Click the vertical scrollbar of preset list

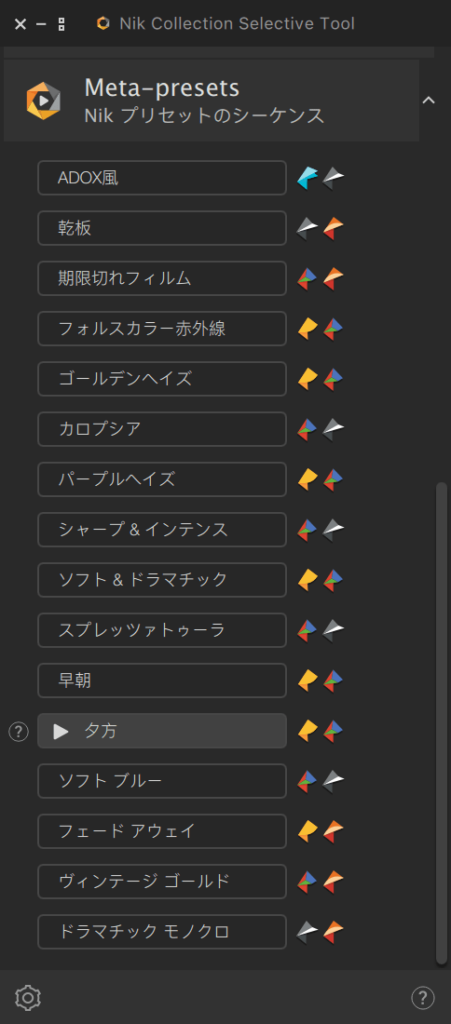441,723
